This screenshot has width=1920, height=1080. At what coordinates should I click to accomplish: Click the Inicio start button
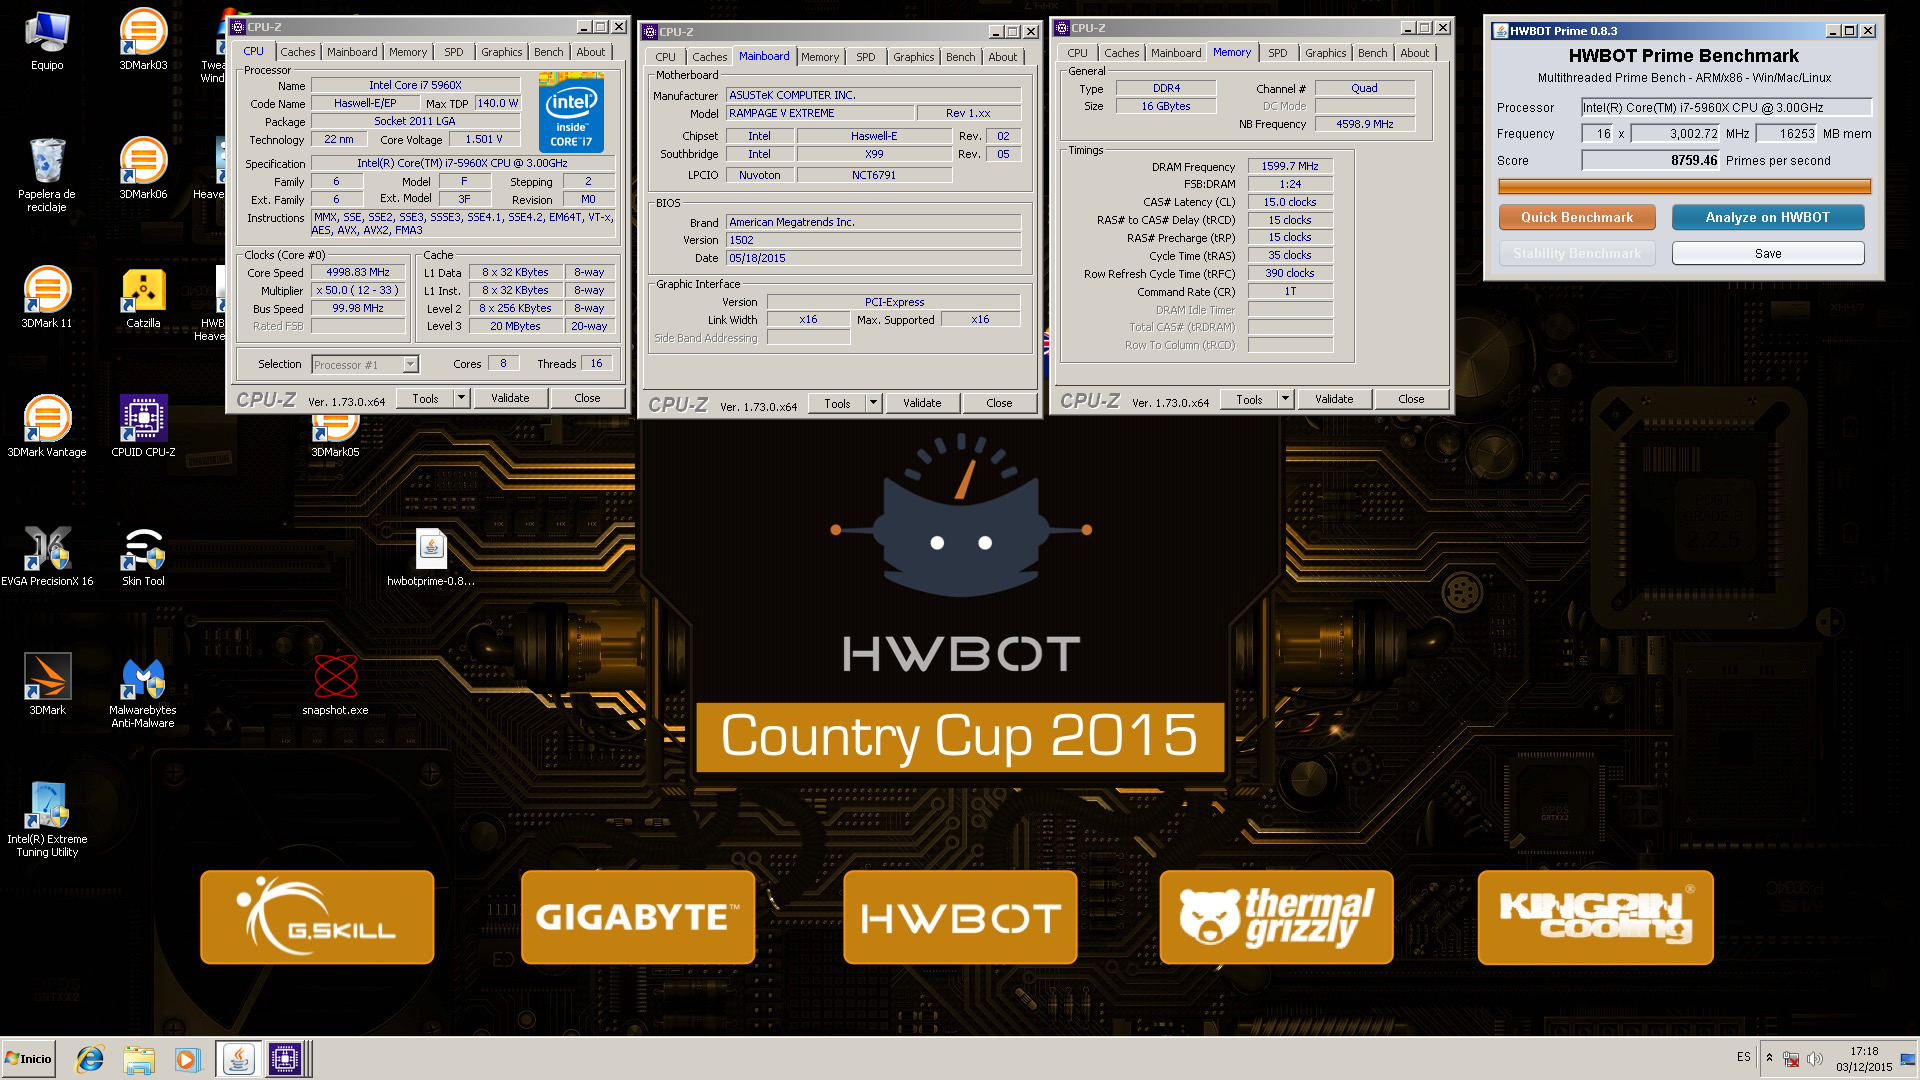tap(28, 1059)
